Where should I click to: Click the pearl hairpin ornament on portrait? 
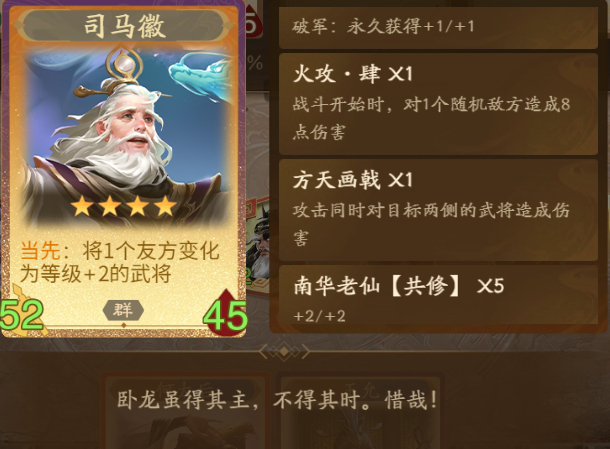pyautogui.click(x=124, y=63)
